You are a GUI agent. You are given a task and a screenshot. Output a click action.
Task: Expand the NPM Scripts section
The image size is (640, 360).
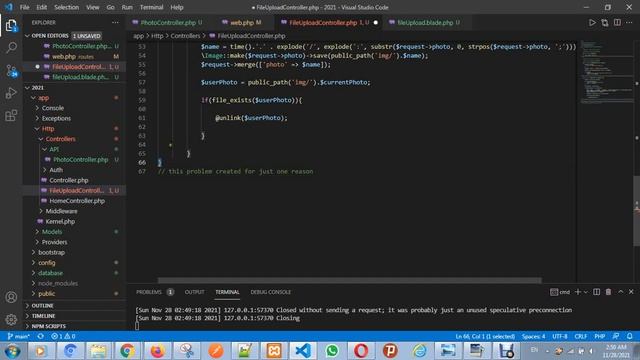pos(75,326)
